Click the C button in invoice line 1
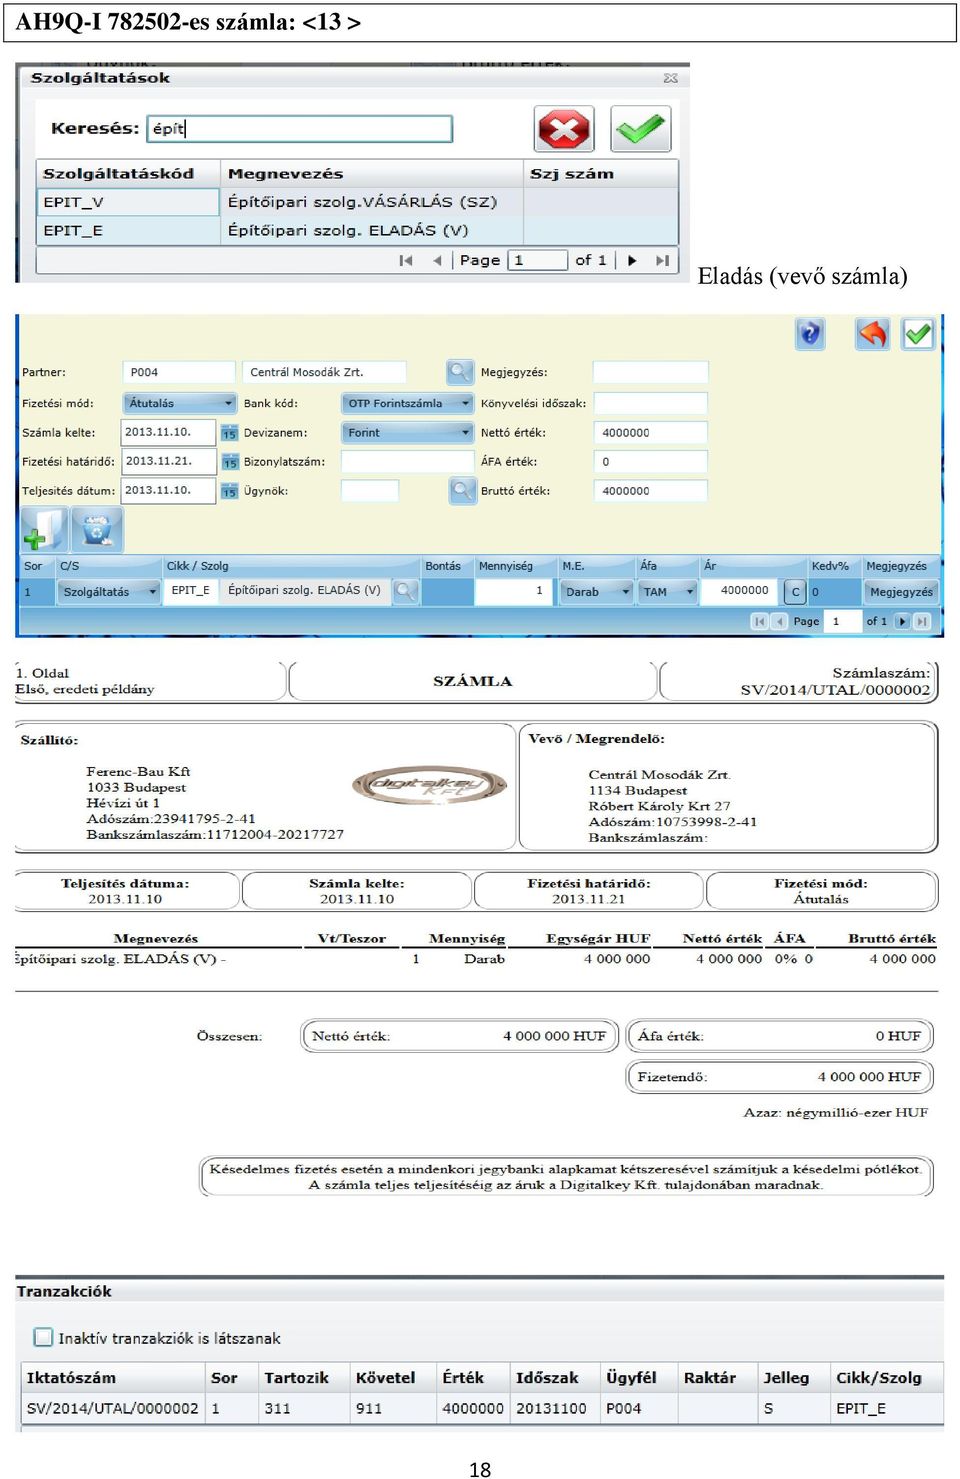This screenshot has height=1479, width=960. tap(796, 592)
